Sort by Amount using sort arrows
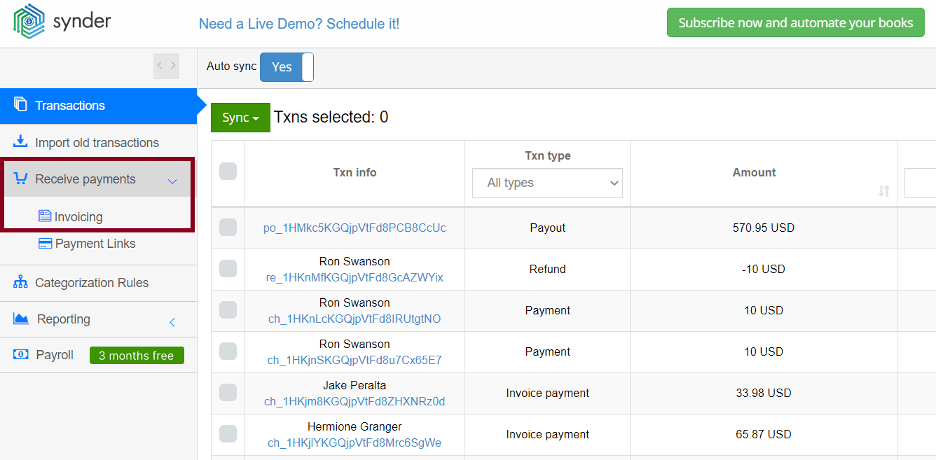The image size is (936, 460). (x=884, y=191)
